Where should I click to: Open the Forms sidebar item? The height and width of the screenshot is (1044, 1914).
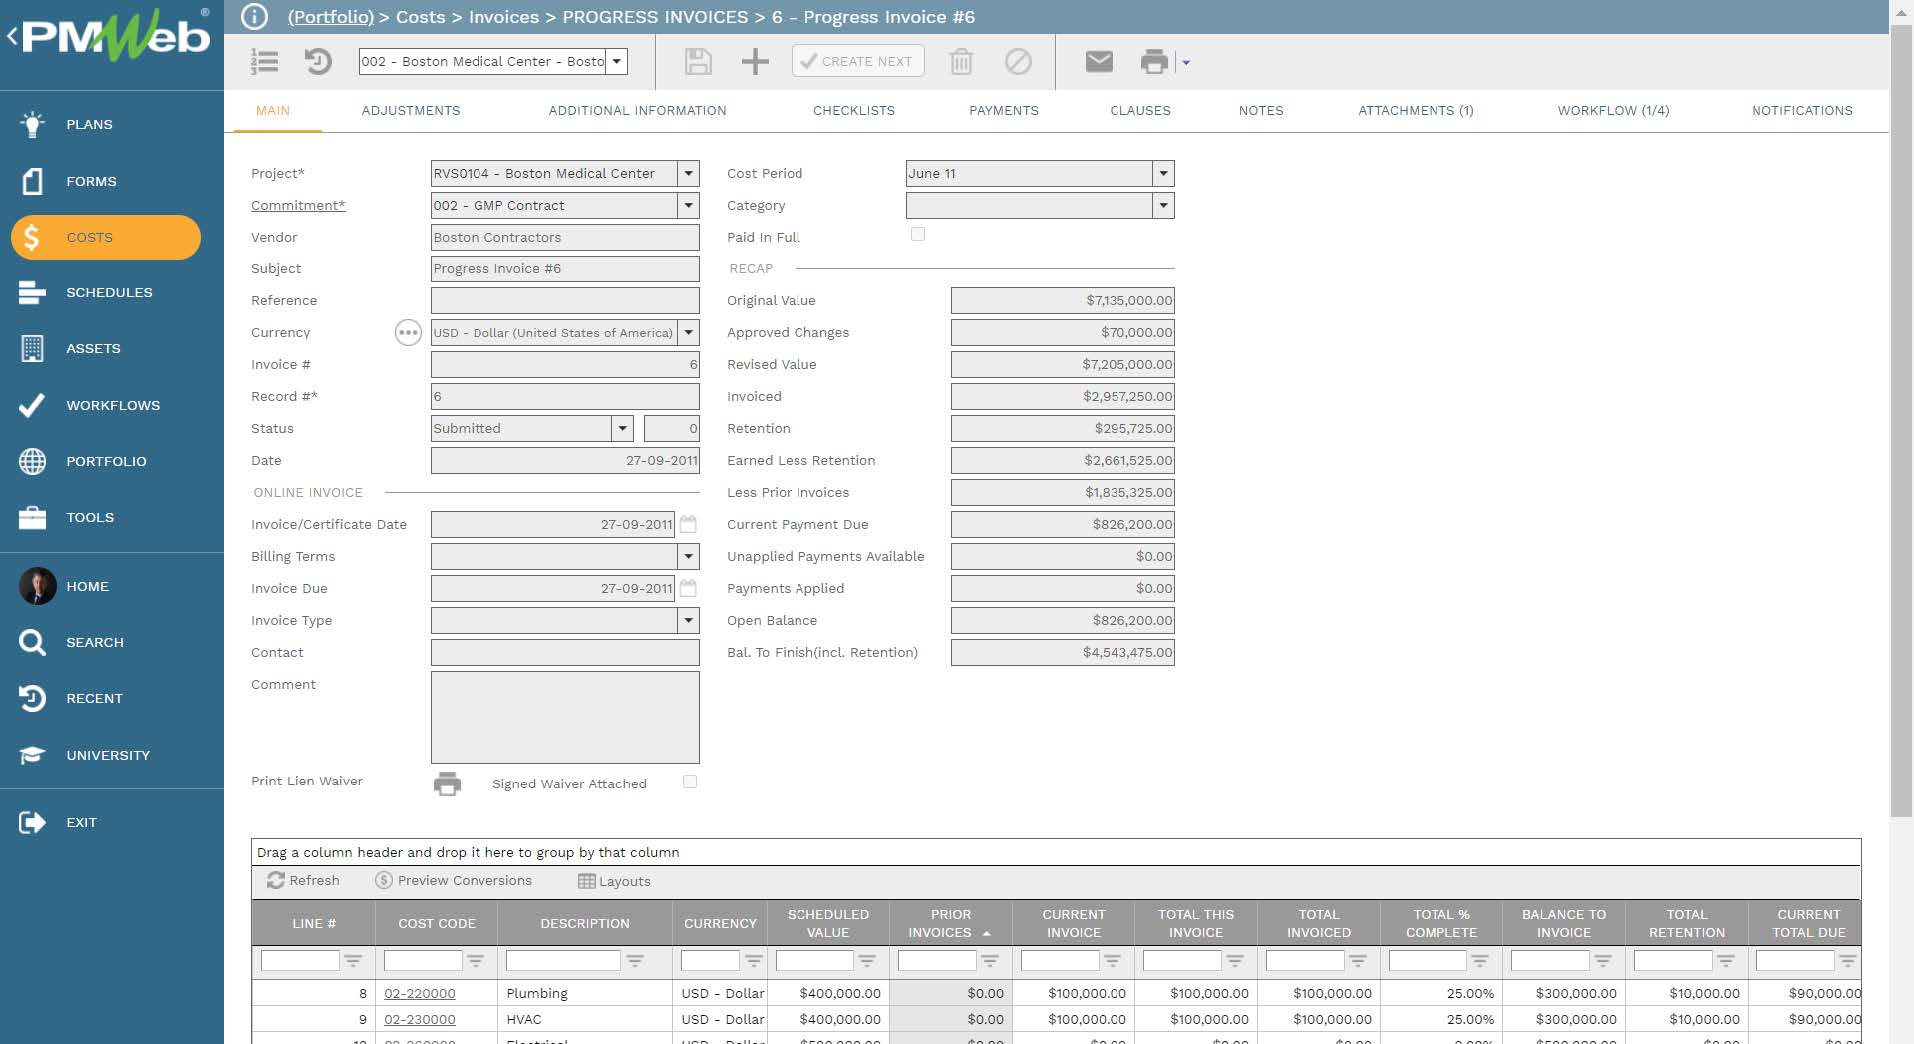32,181
